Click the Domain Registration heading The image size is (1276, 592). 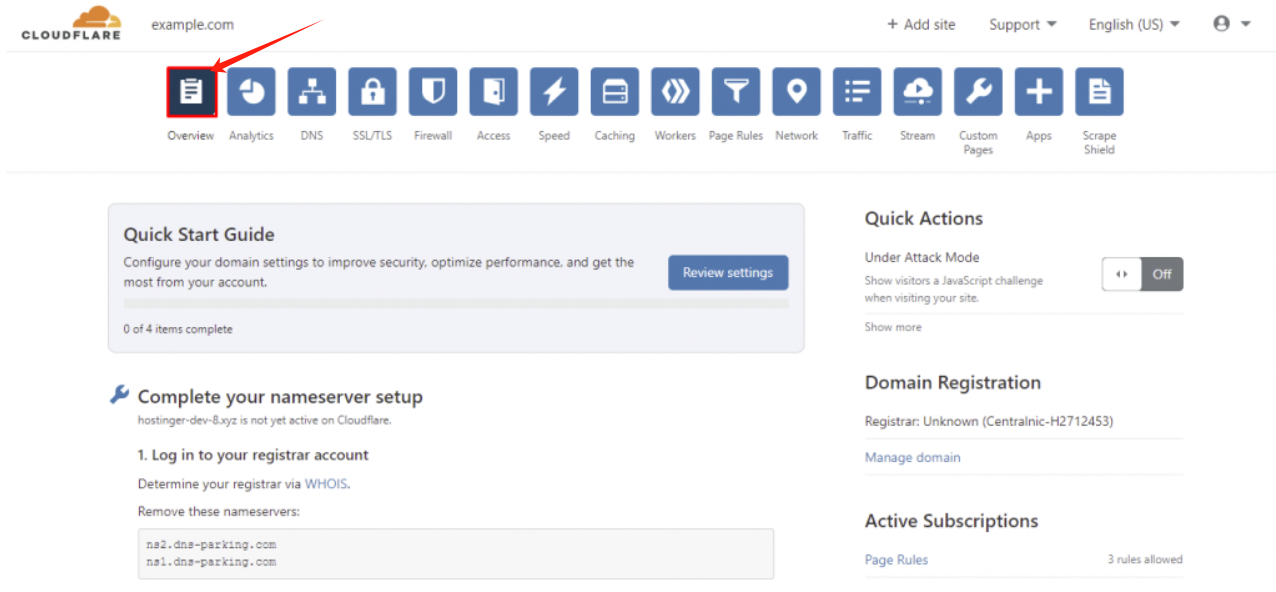point(953,383)
